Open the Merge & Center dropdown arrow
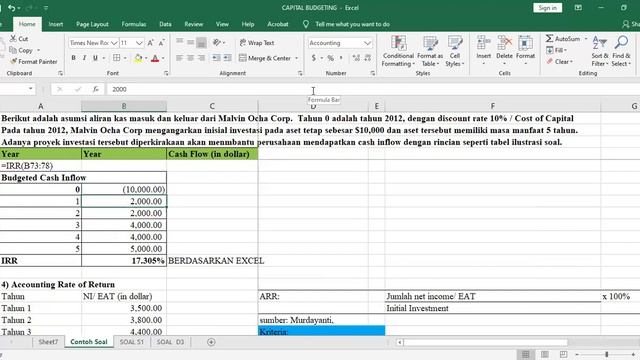This screenshot has height=360, width=640. click(x=296, y=58)
